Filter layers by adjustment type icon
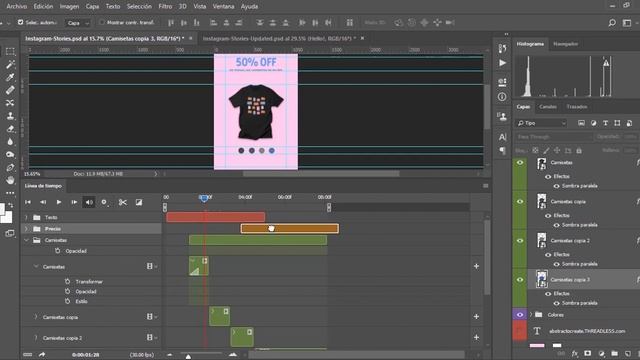The height and width of the screenshot is (360, 640). tap(593, 123)
